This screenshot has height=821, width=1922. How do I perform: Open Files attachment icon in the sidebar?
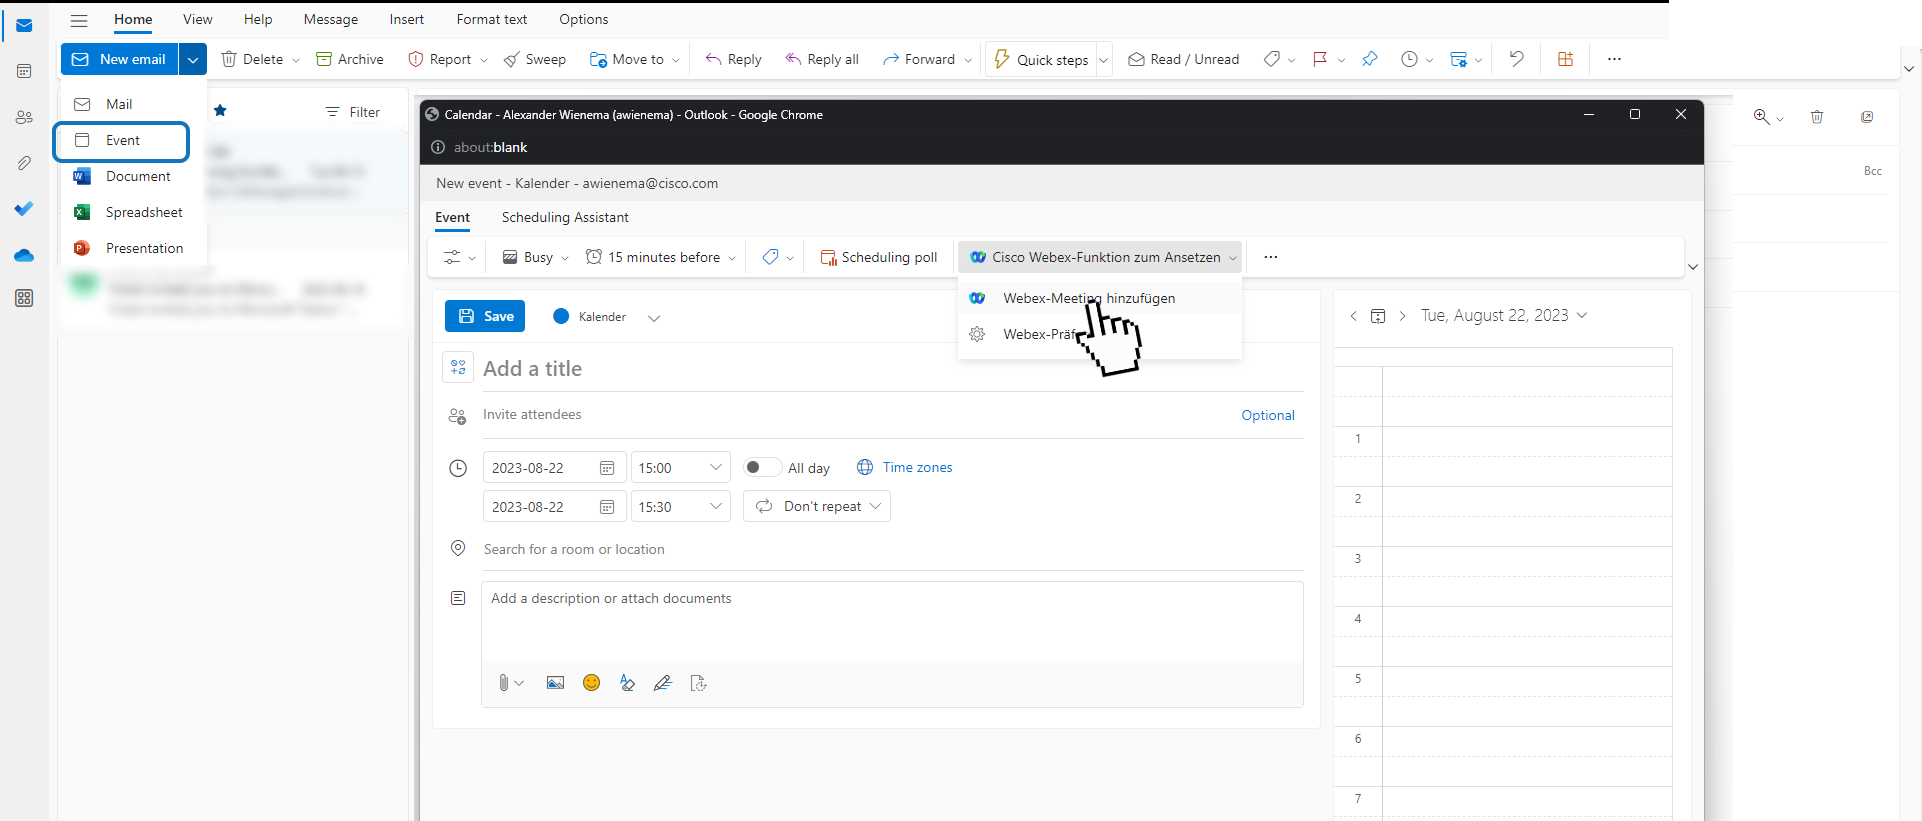[x=24, y=162]
